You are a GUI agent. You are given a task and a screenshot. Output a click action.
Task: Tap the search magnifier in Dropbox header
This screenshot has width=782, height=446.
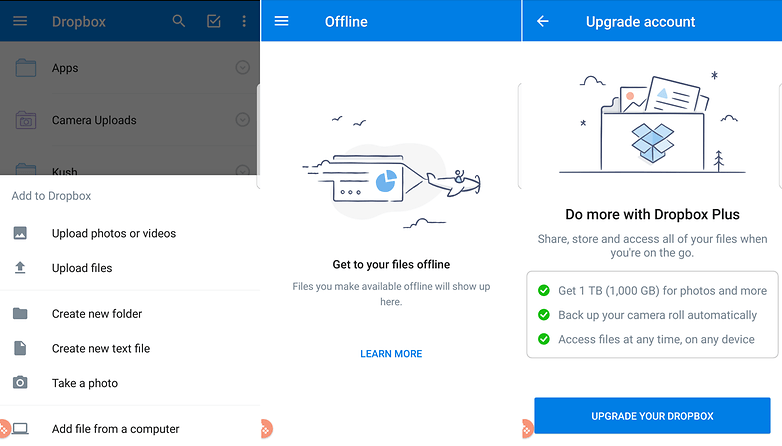click(x=179, y=21)
